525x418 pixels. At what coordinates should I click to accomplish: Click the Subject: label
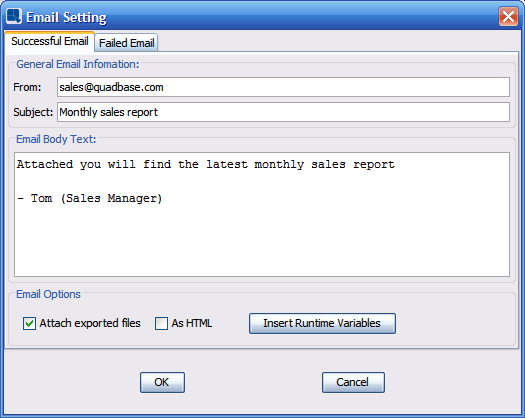(x=33, y=112)
